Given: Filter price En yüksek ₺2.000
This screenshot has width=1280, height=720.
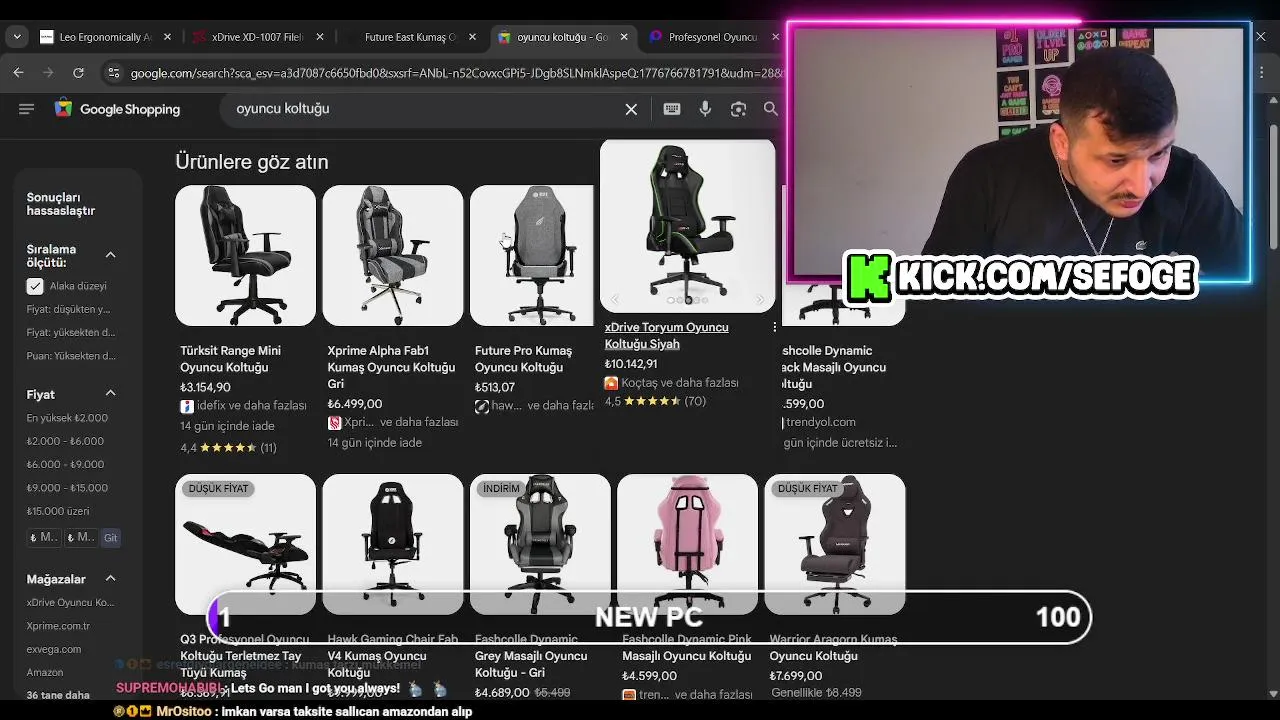Looking at the screenshot, I should [67, 418].
